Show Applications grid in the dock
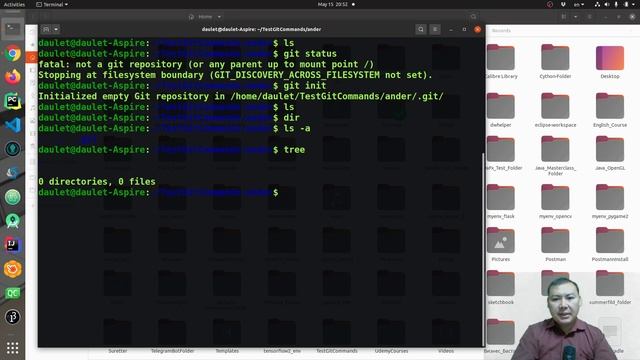This screenshot has width=640, height=360. point(12,348)
